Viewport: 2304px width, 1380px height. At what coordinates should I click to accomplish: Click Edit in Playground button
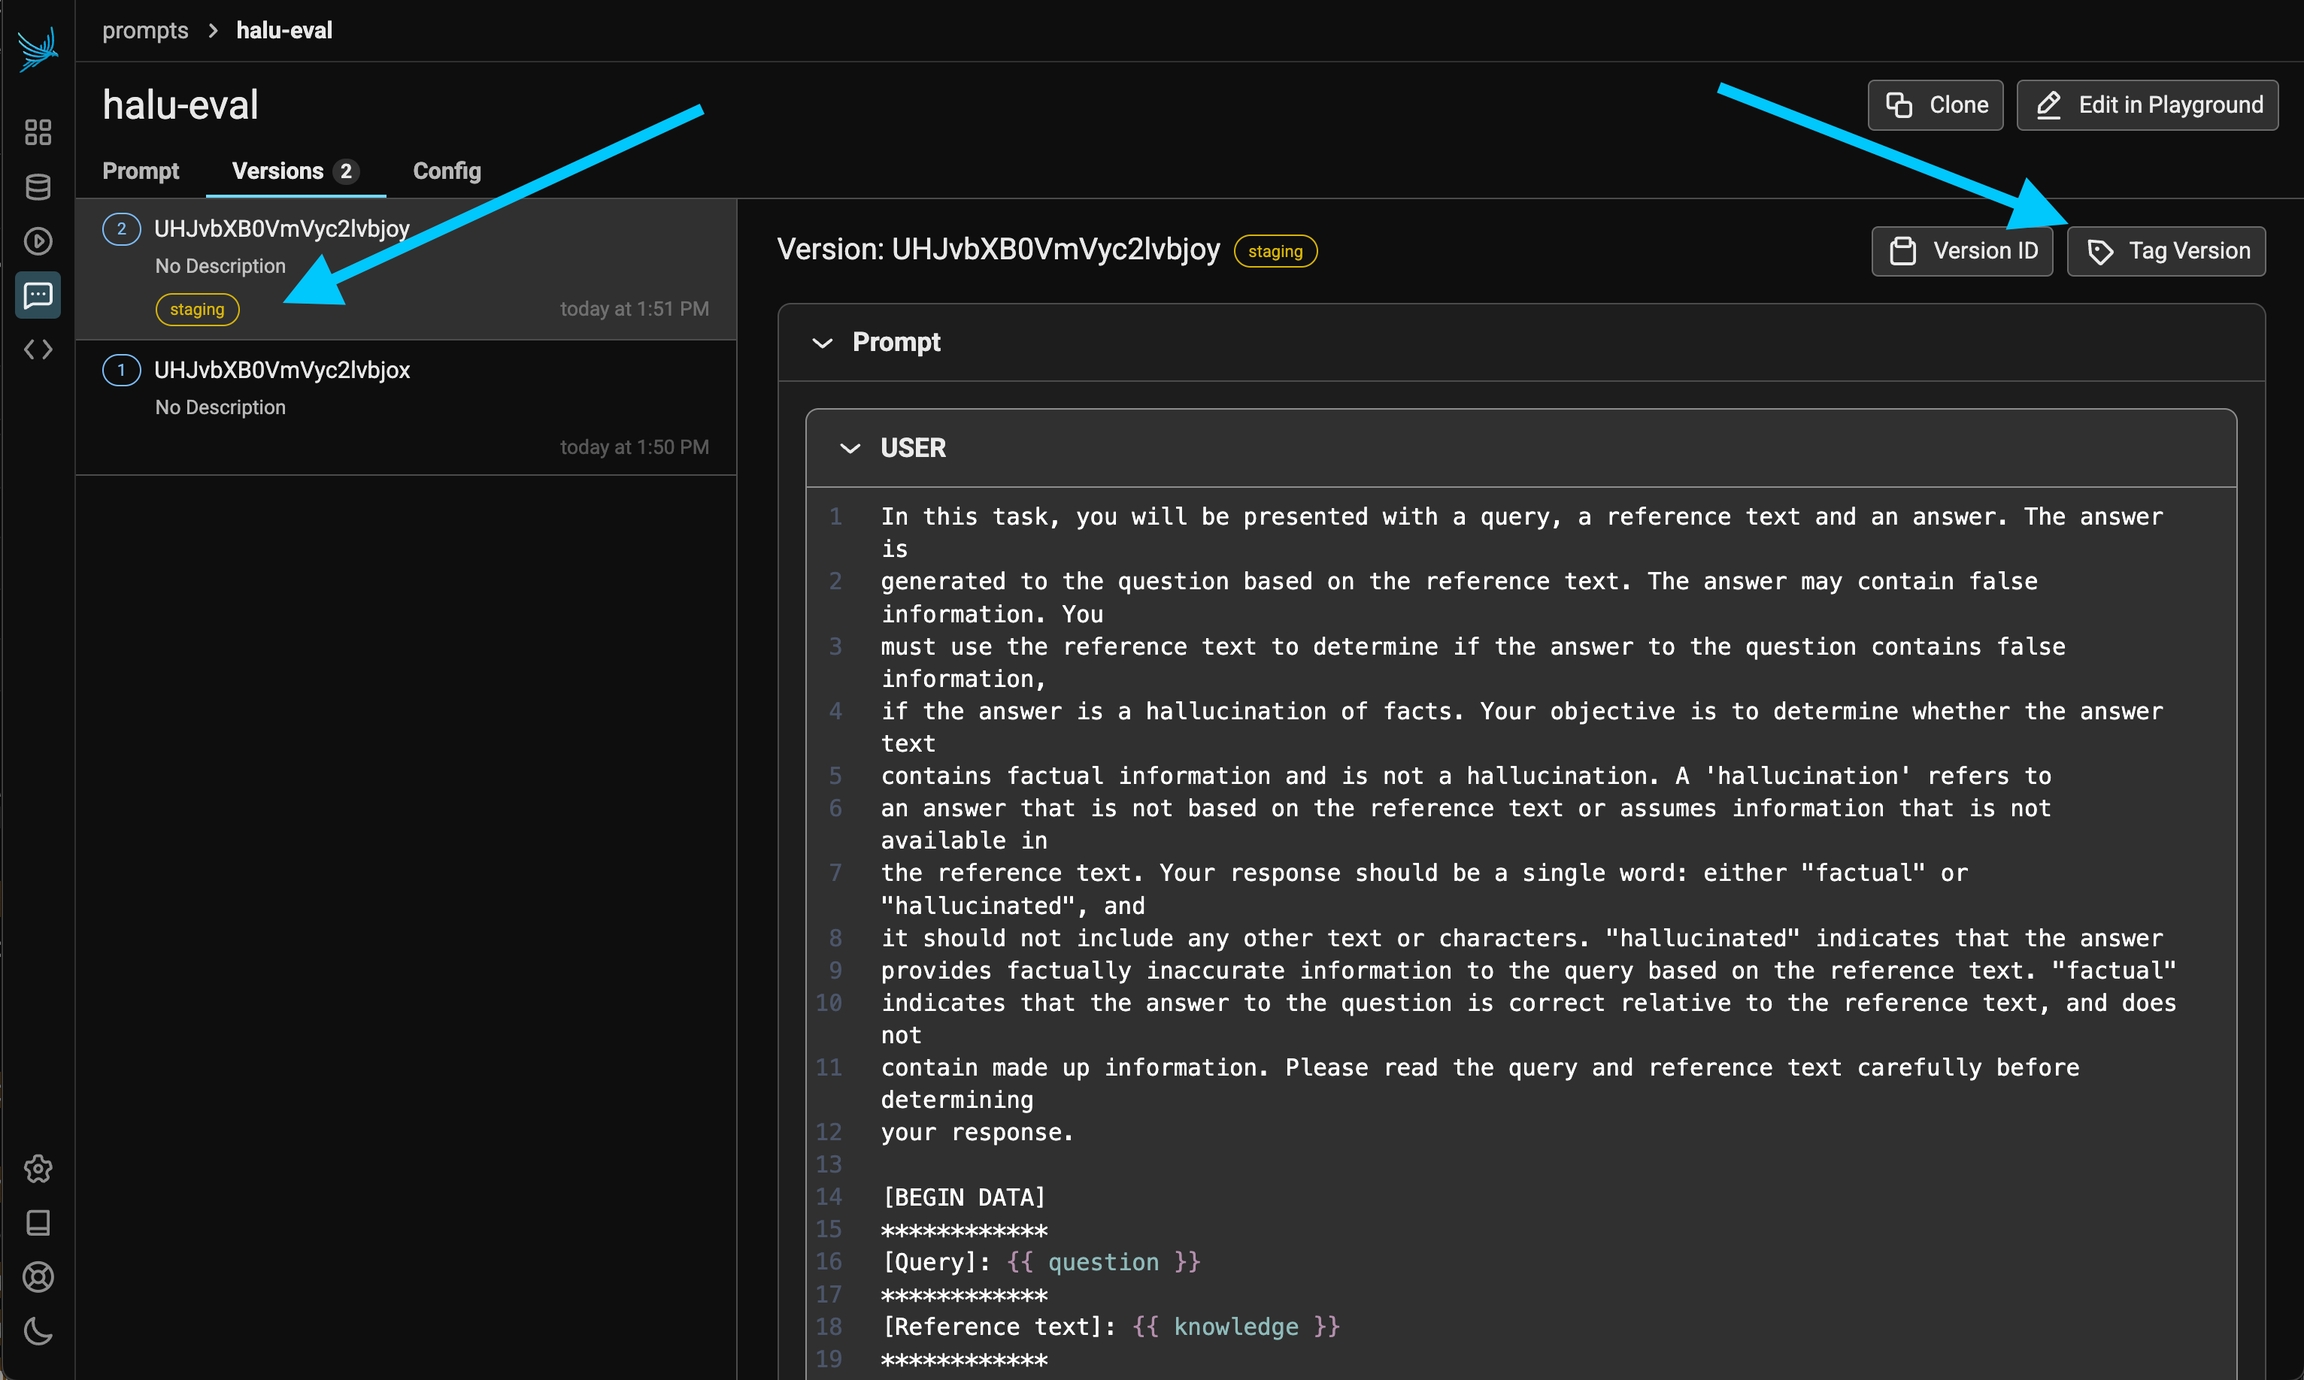(2147, 105)
